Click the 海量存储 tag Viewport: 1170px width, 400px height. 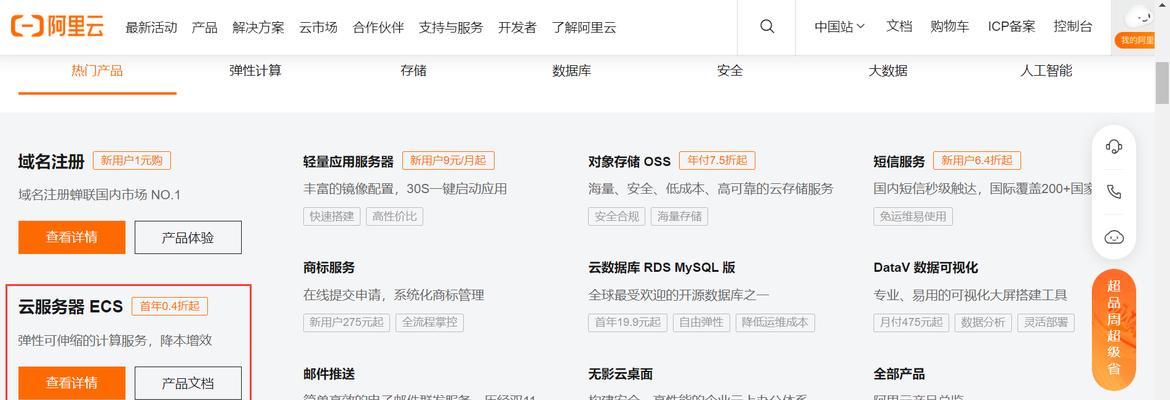tap(679, 216)
